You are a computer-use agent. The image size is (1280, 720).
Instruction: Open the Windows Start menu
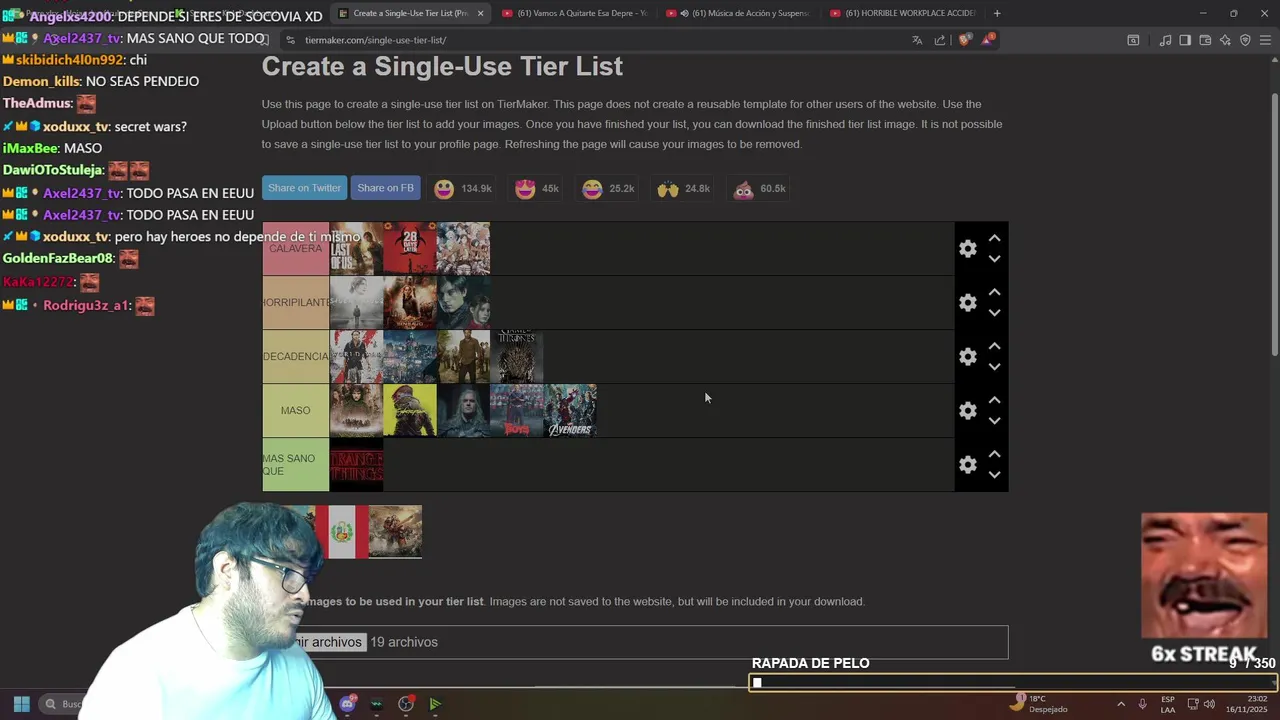(x=21, y=704)
